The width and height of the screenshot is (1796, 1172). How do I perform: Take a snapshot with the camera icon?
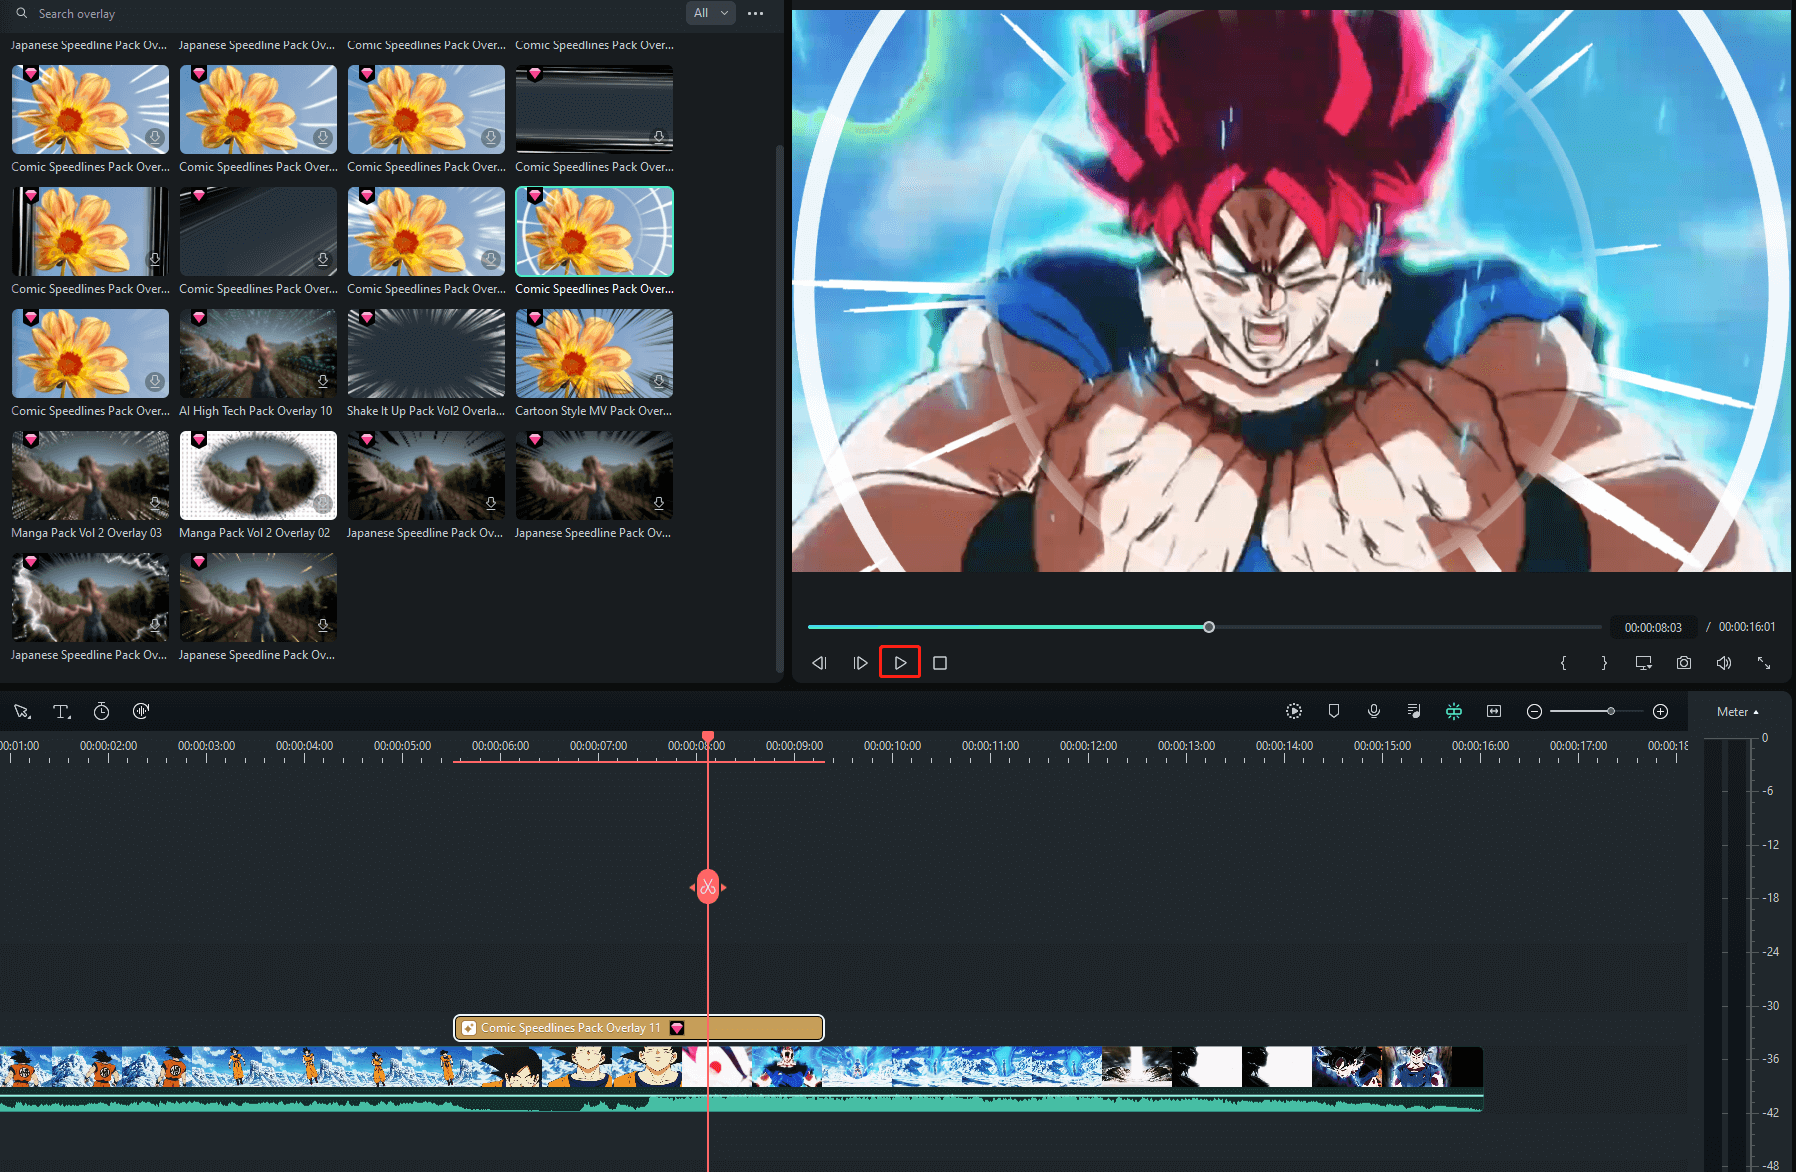pyautogui.click(x=1684, y=662)
